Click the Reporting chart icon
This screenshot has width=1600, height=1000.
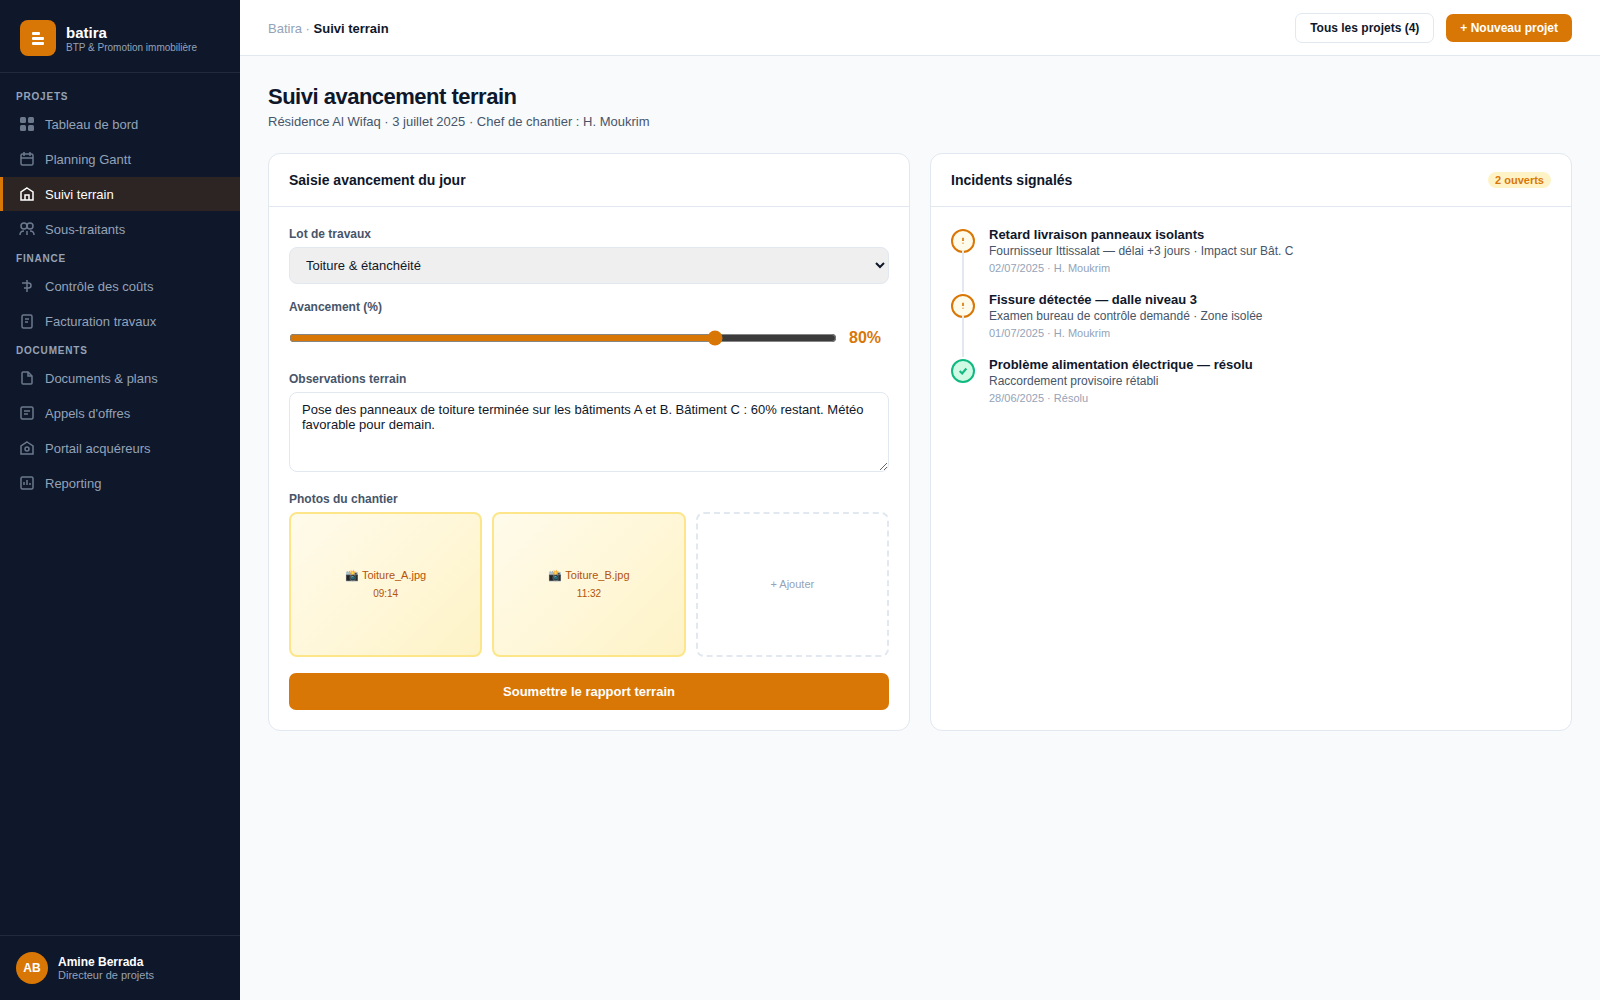[x=27, y=483]
